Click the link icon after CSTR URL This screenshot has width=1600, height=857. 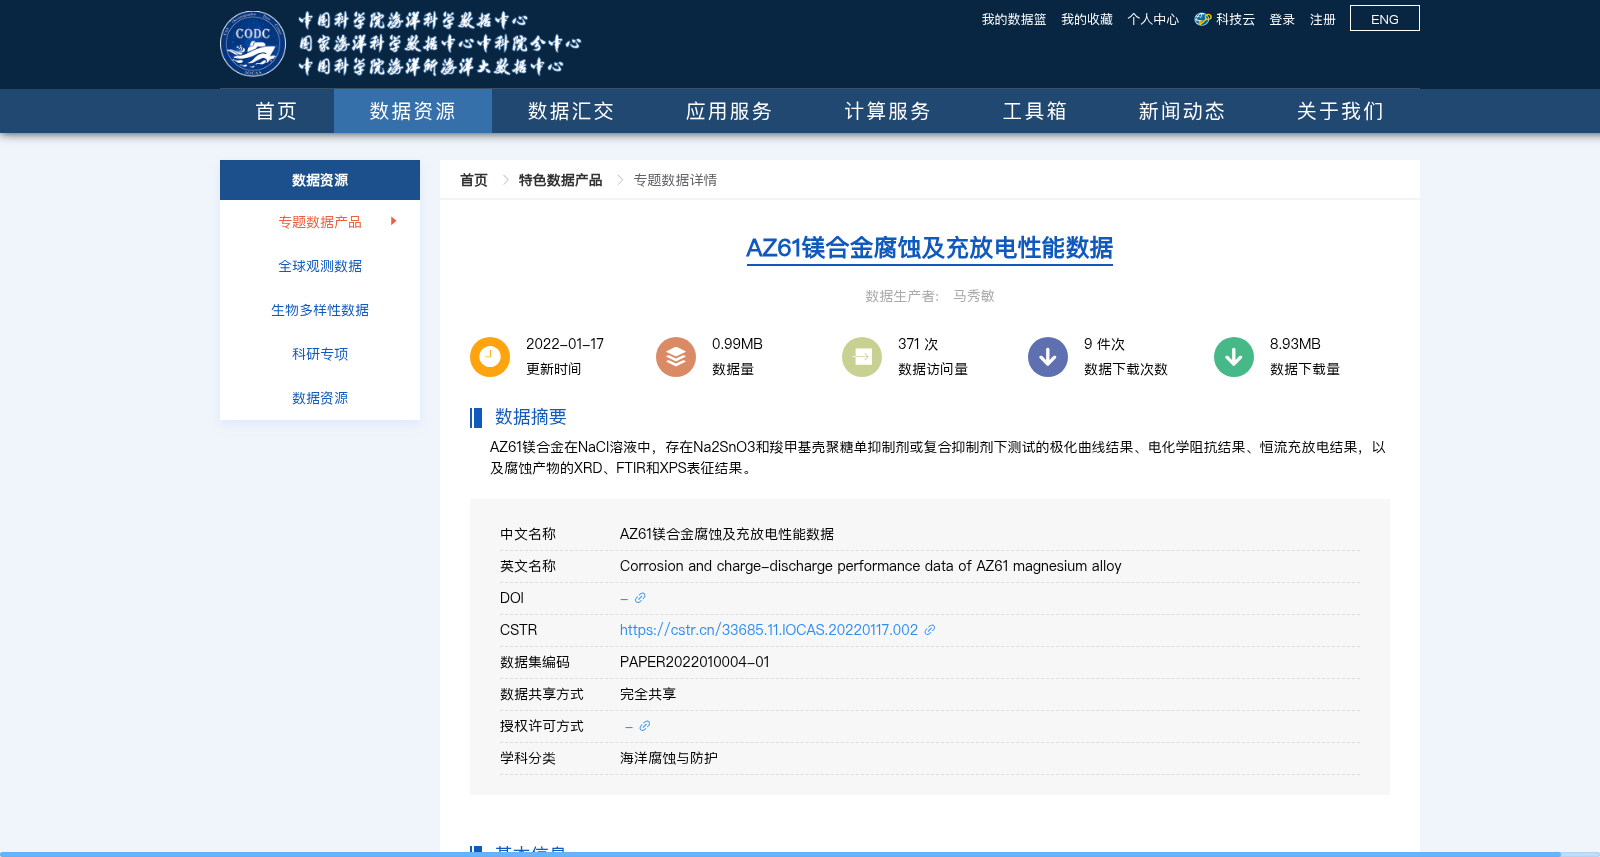[x=930, y=630]
